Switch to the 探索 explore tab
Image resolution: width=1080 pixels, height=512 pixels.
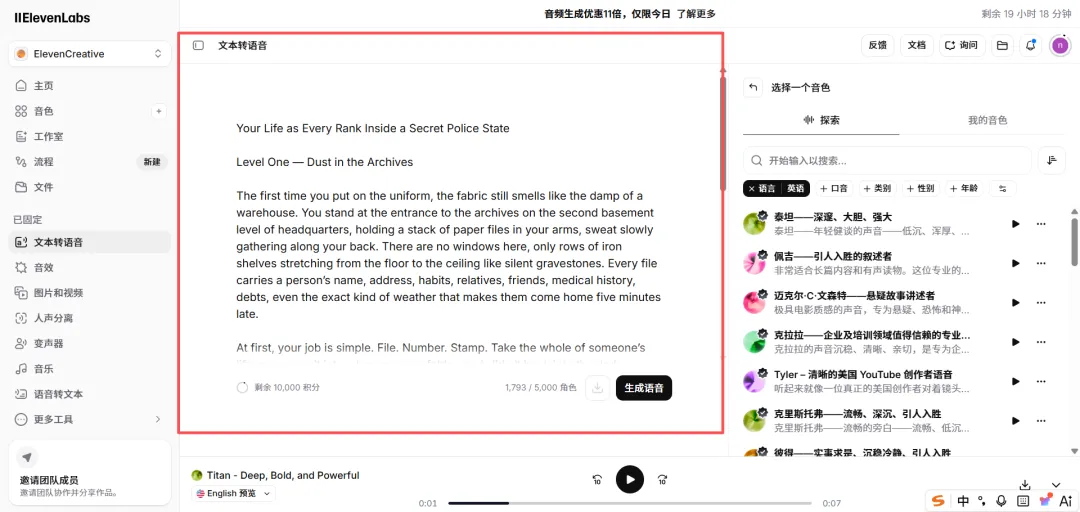pyautogui.click(x=821, y=120)
